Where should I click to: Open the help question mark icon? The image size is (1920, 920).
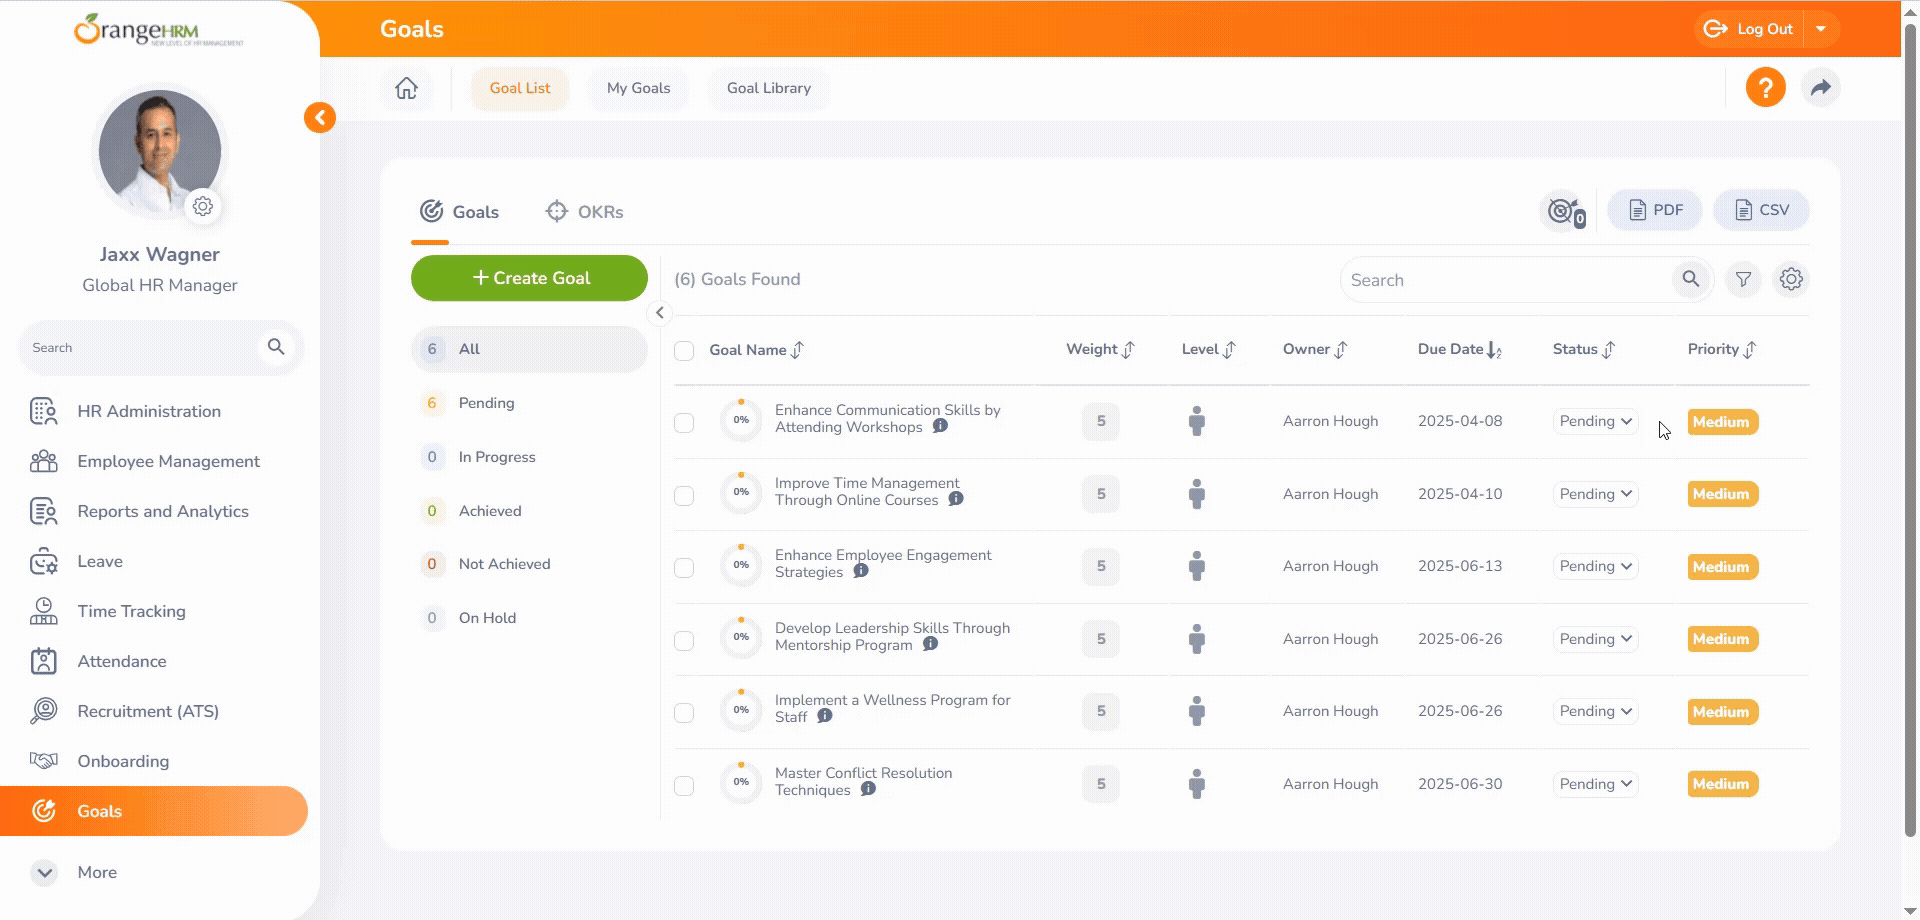(x=1765, y=88)
